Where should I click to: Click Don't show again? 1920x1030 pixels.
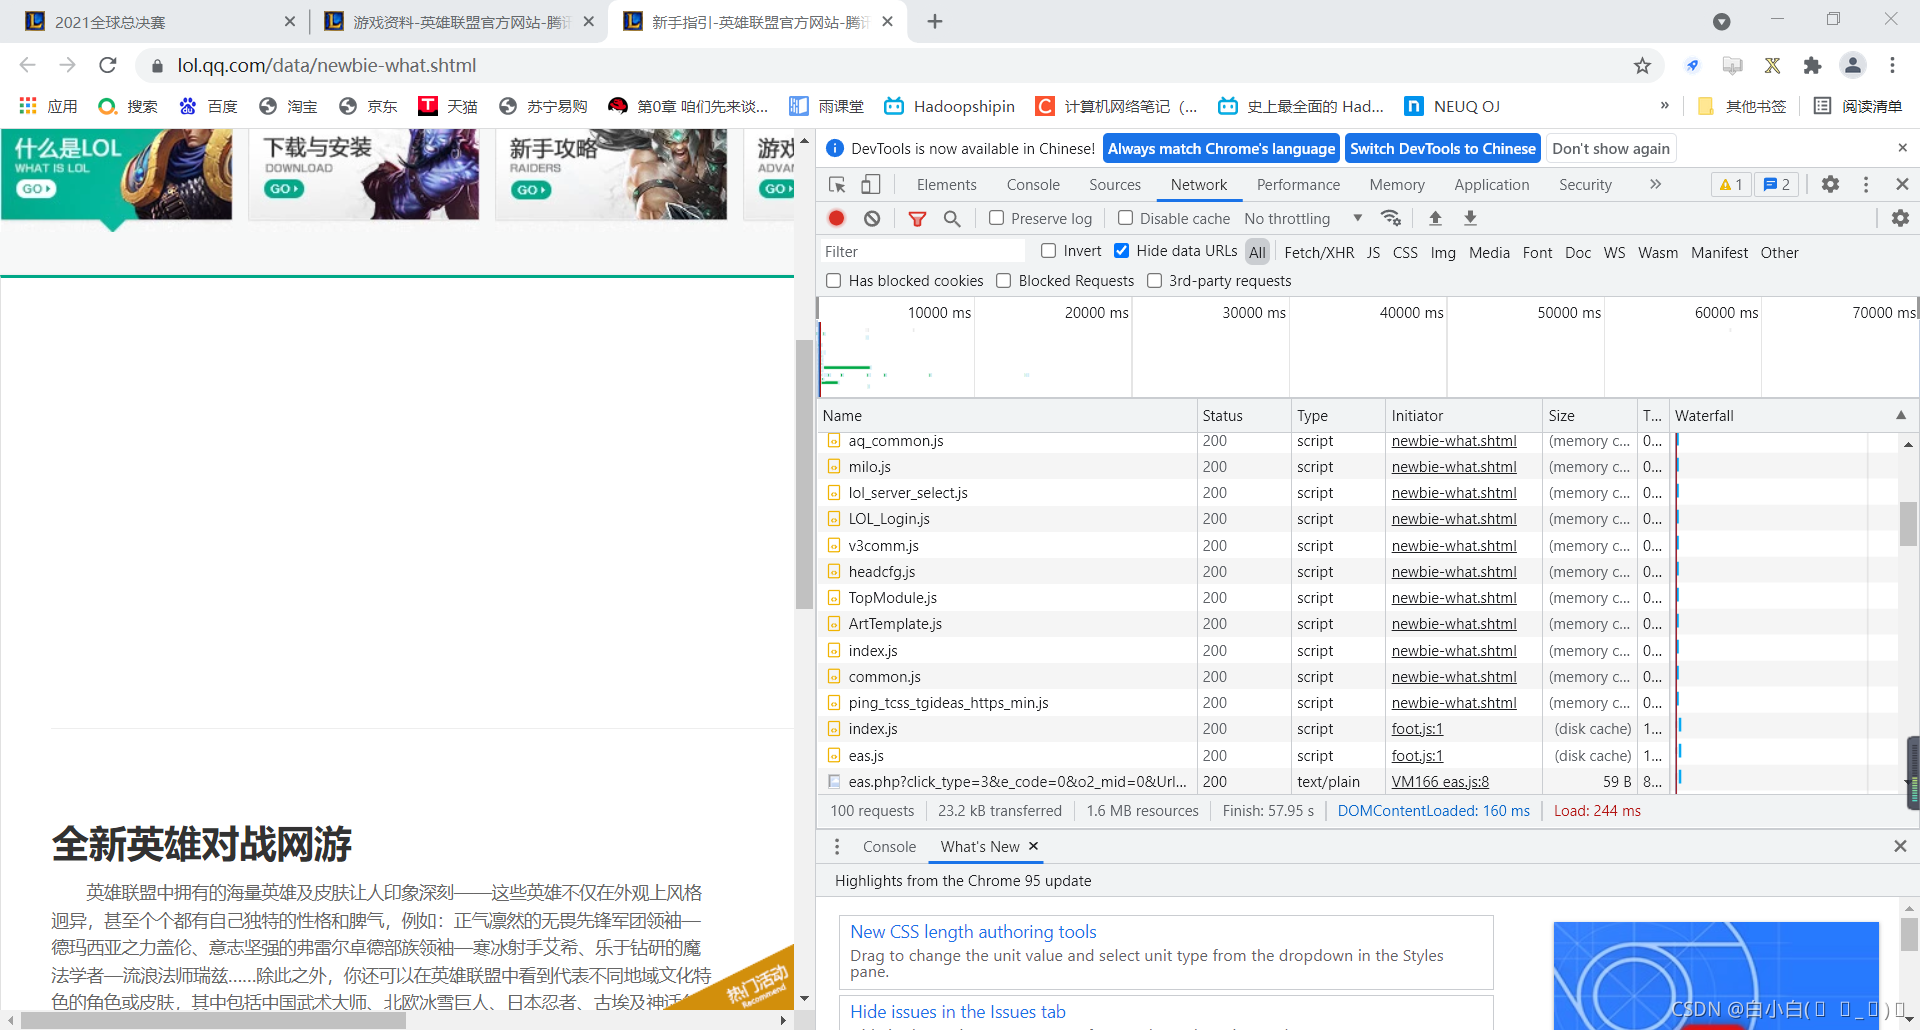pos(1611,148)
